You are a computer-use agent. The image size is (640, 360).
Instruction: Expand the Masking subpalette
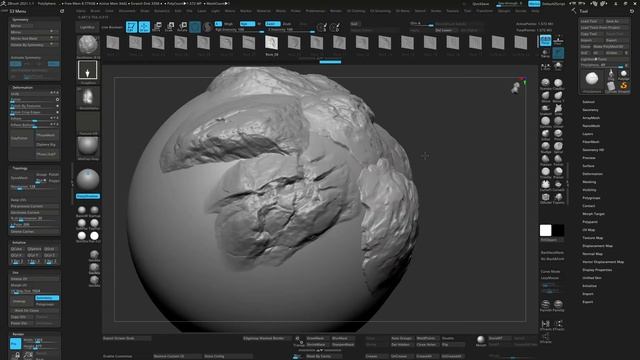pyautogui.click(x=589, y=182)
